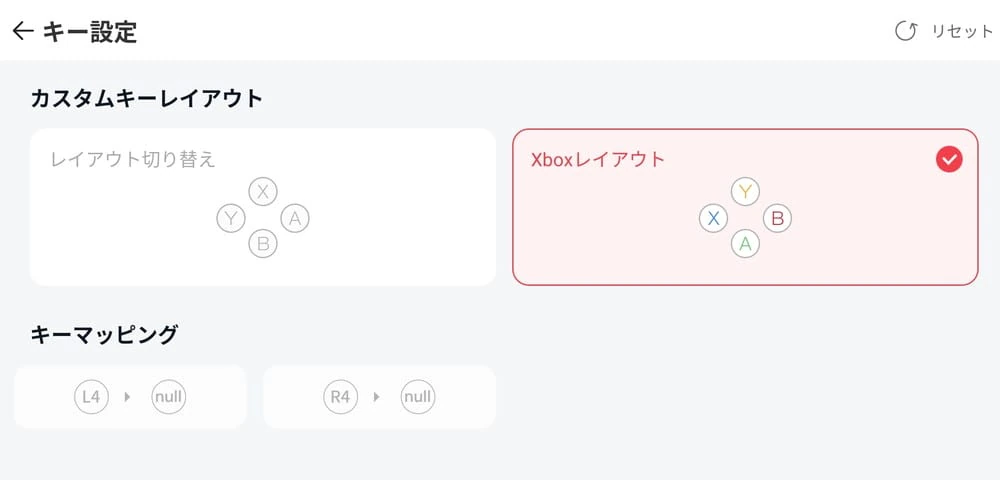1000x480 pixels.
Task: Click the gray X button icon
Action: [x=263, y=191]
